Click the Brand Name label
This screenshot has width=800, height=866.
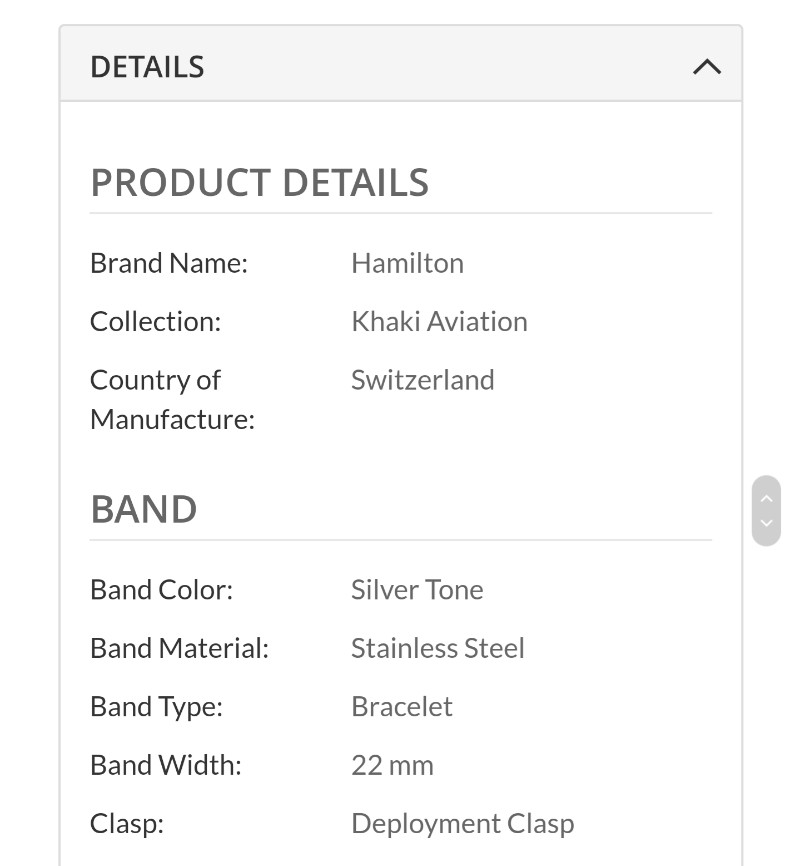[169, 263]
